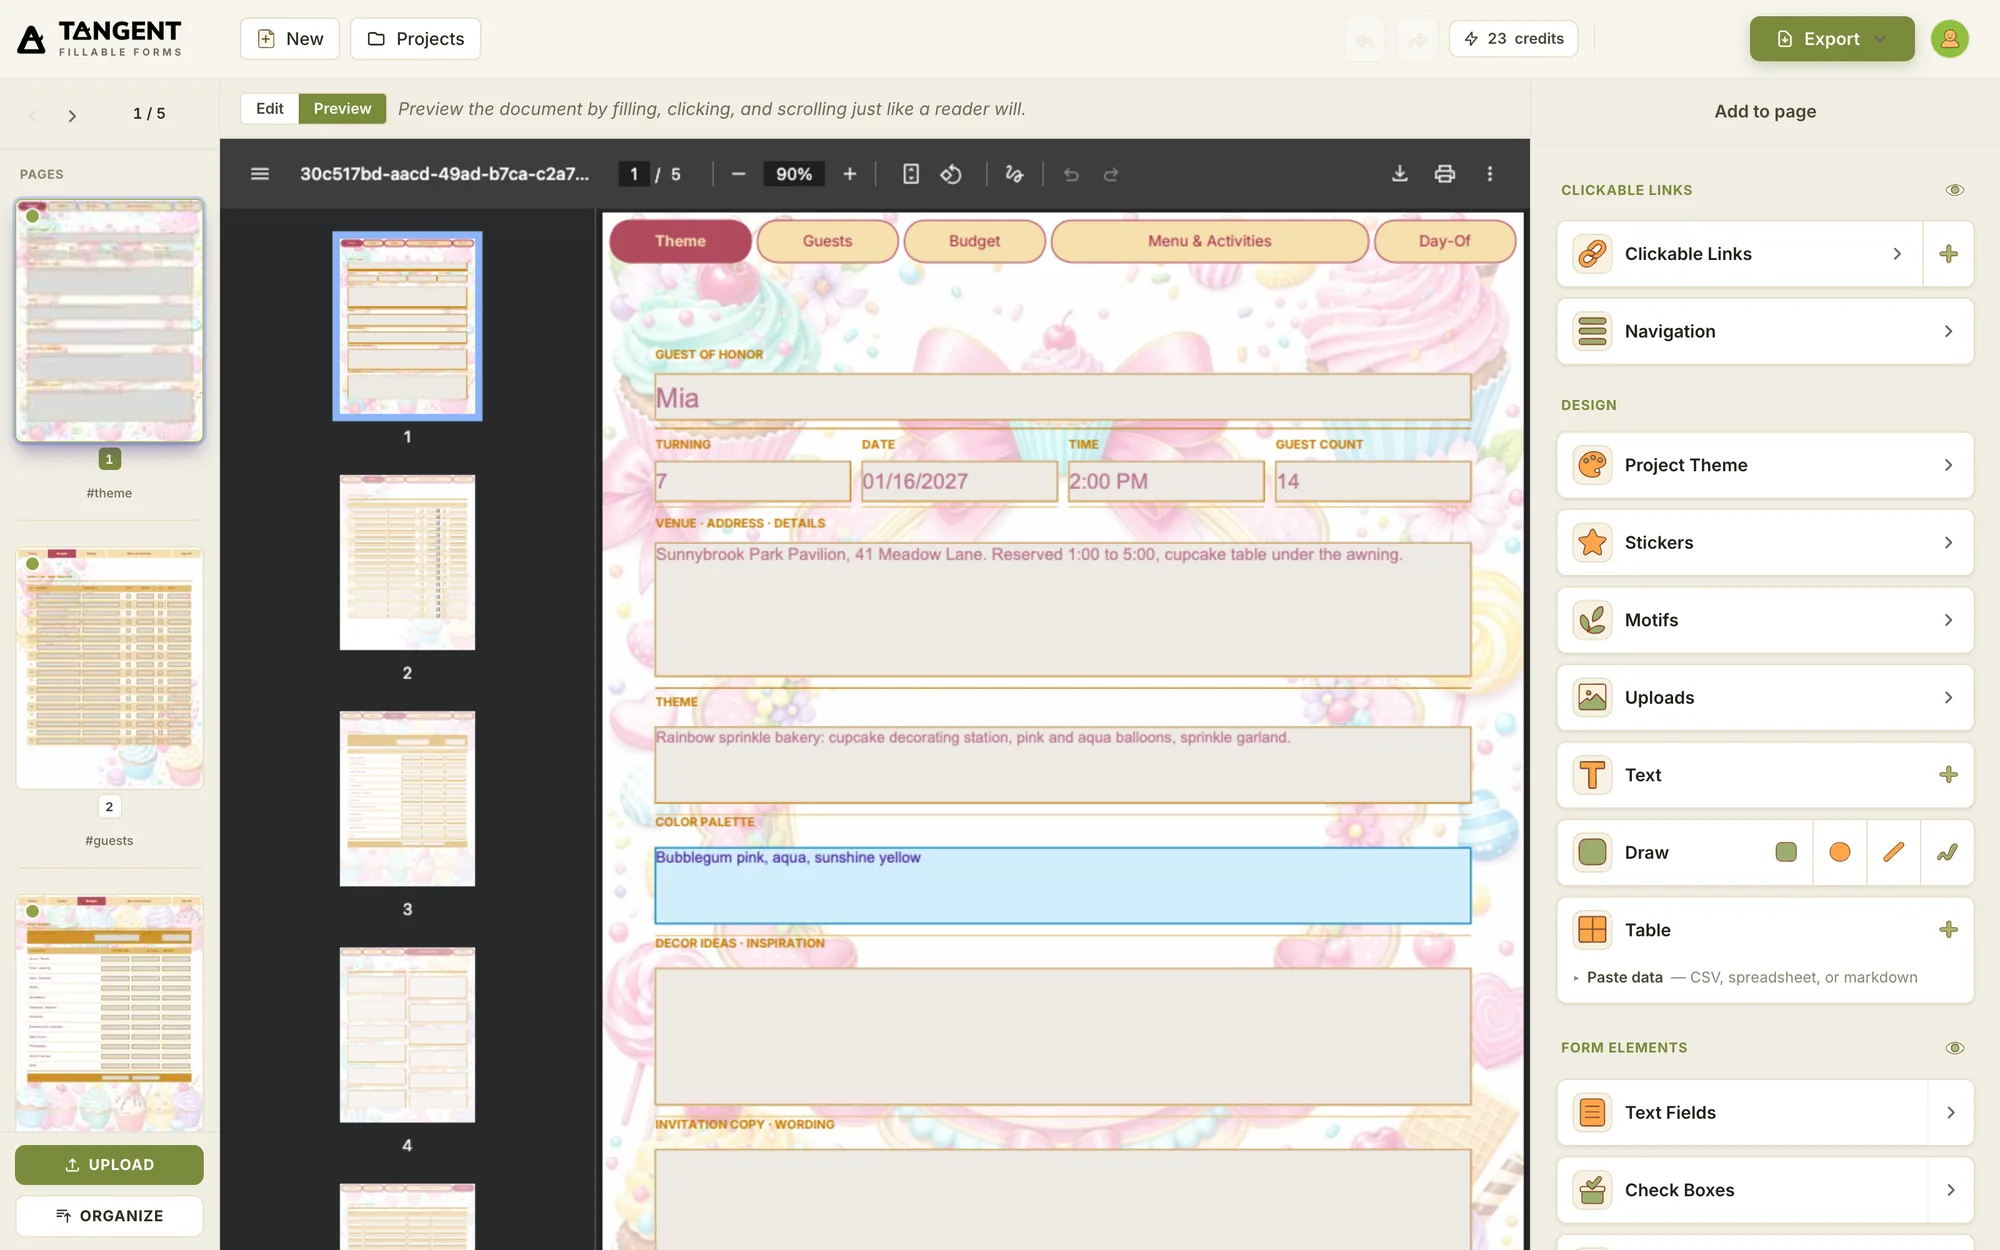Open the Day-Of tab

click(1444, 241)
